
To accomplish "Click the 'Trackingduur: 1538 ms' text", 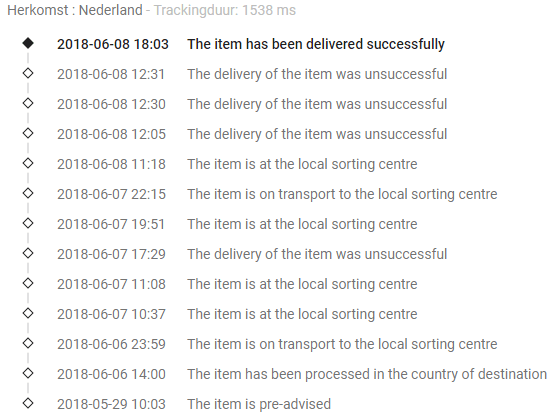I will pos(225,10).
